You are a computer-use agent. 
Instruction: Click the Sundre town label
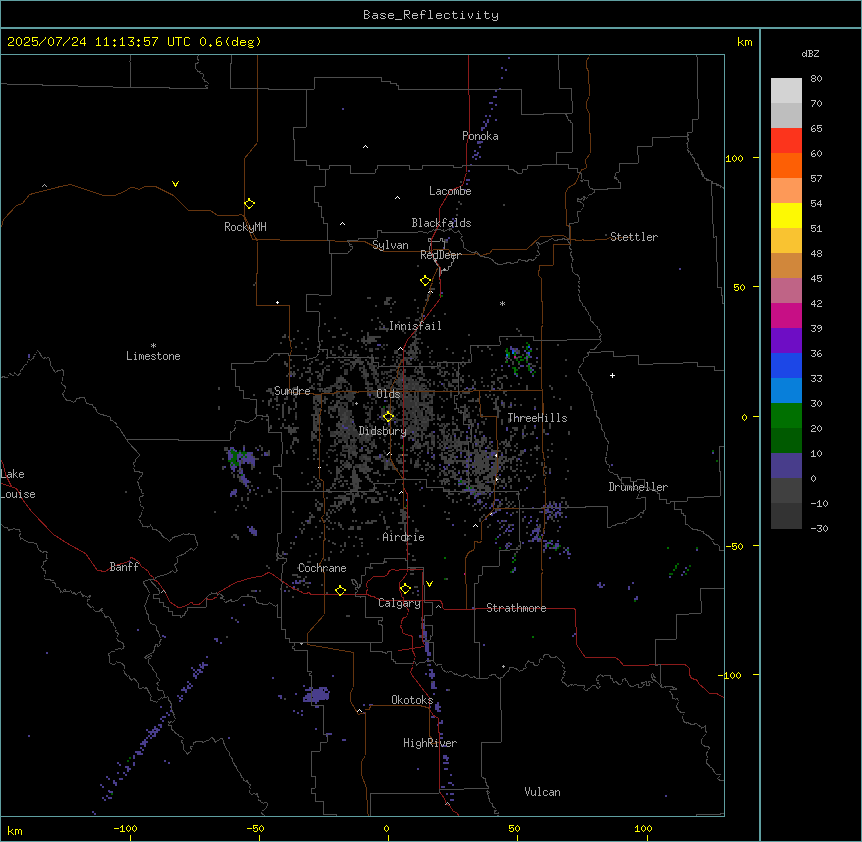[292, 391]
